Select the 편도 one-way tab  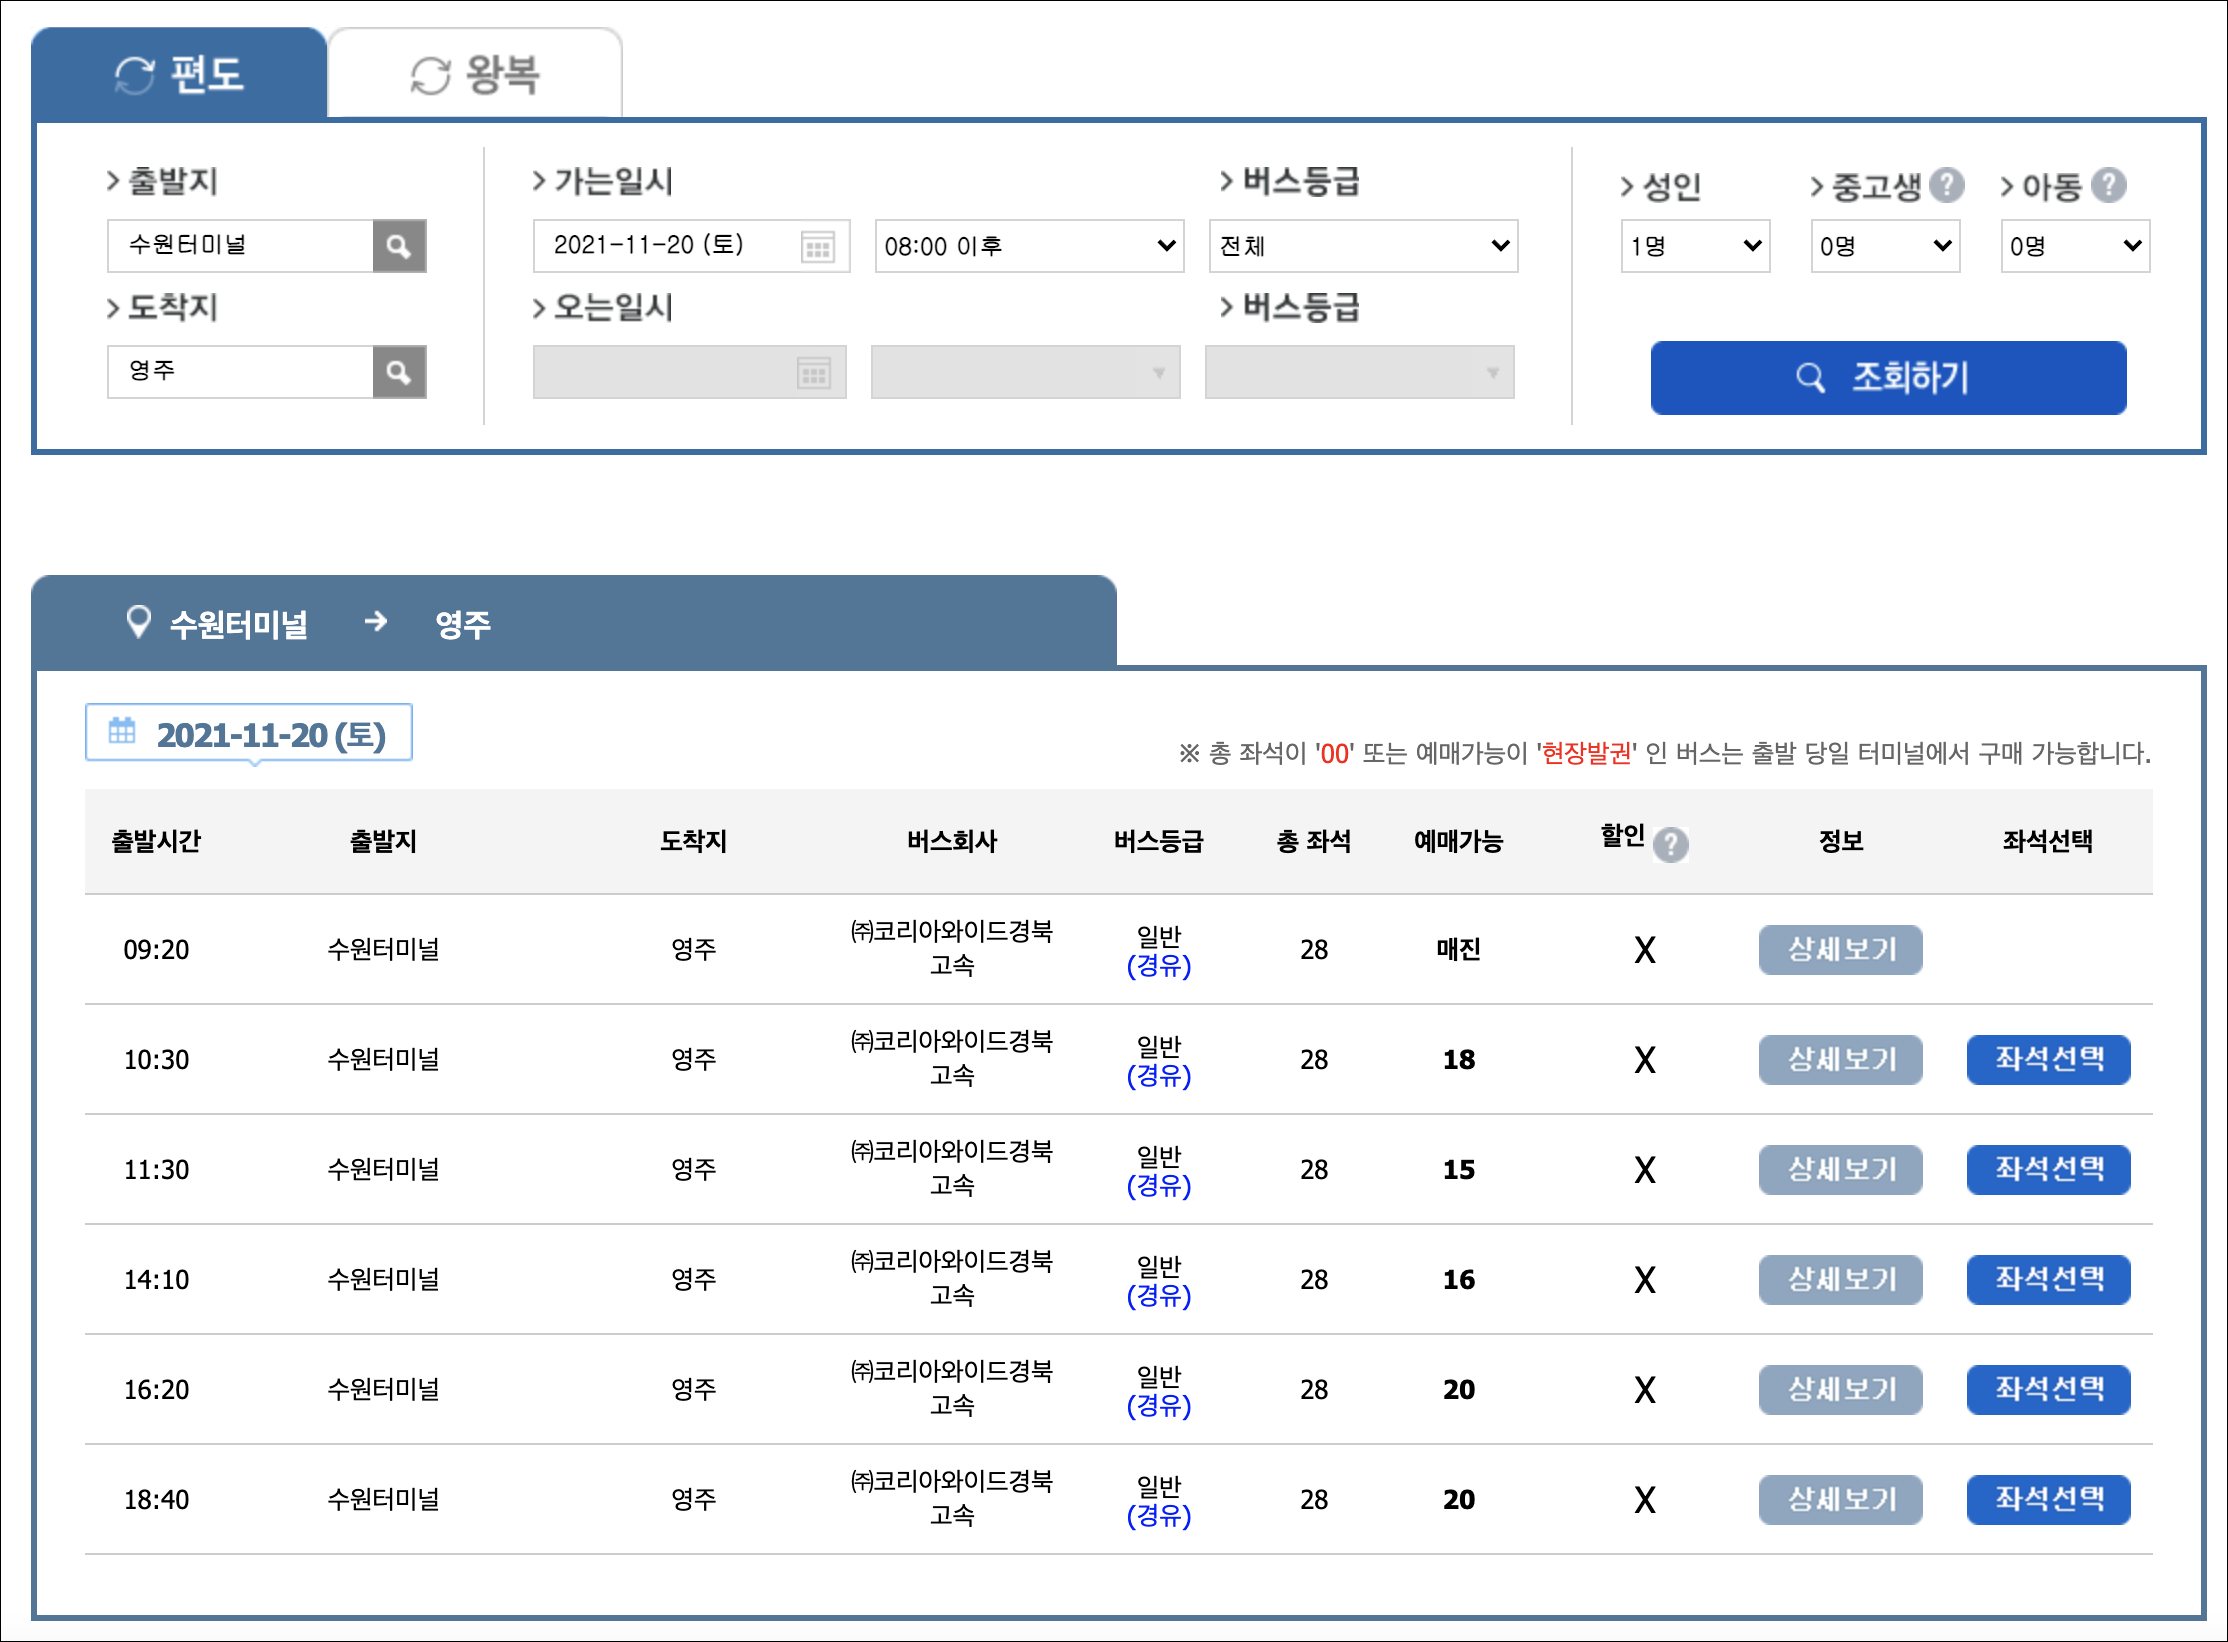point(180,75)
